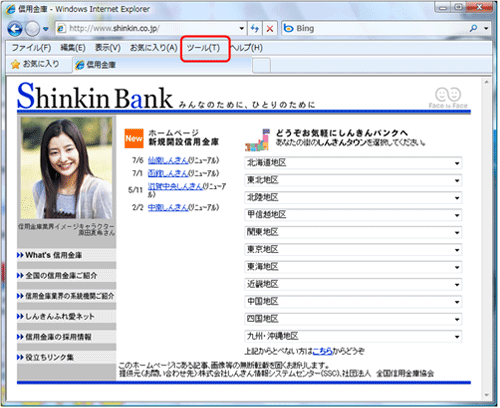Click the orange New badge icon
Viewport: 500px width, 408px height.
tap(134, 138)
